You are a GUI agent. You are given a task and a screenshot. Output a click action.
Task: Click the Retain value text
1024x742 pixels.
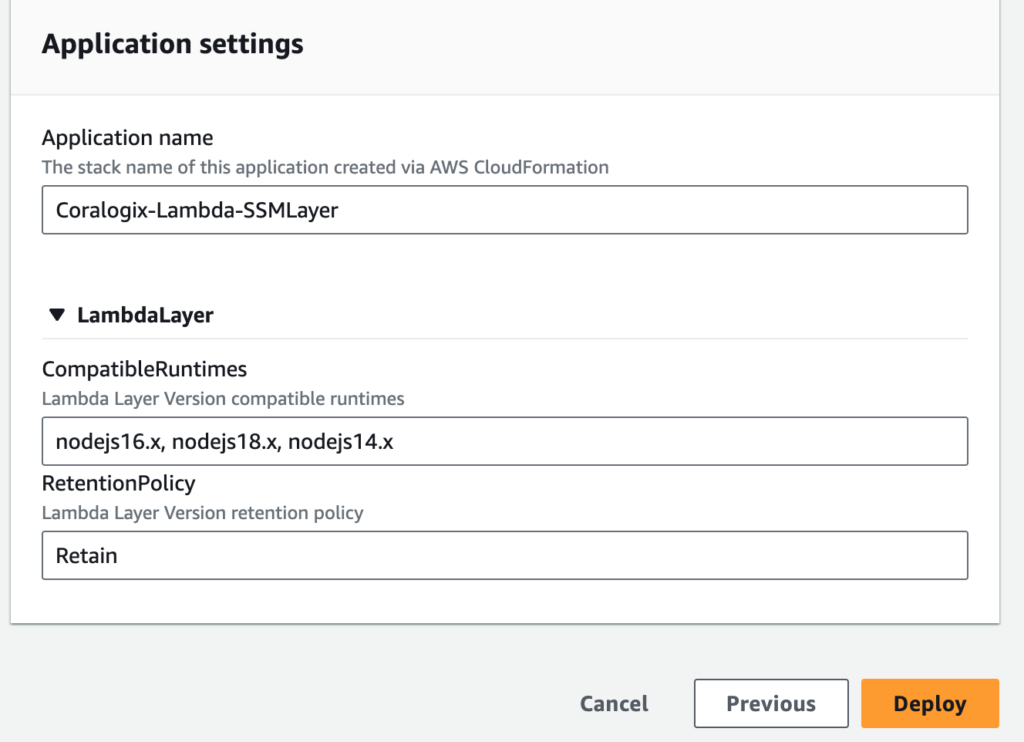click(87, 556)
